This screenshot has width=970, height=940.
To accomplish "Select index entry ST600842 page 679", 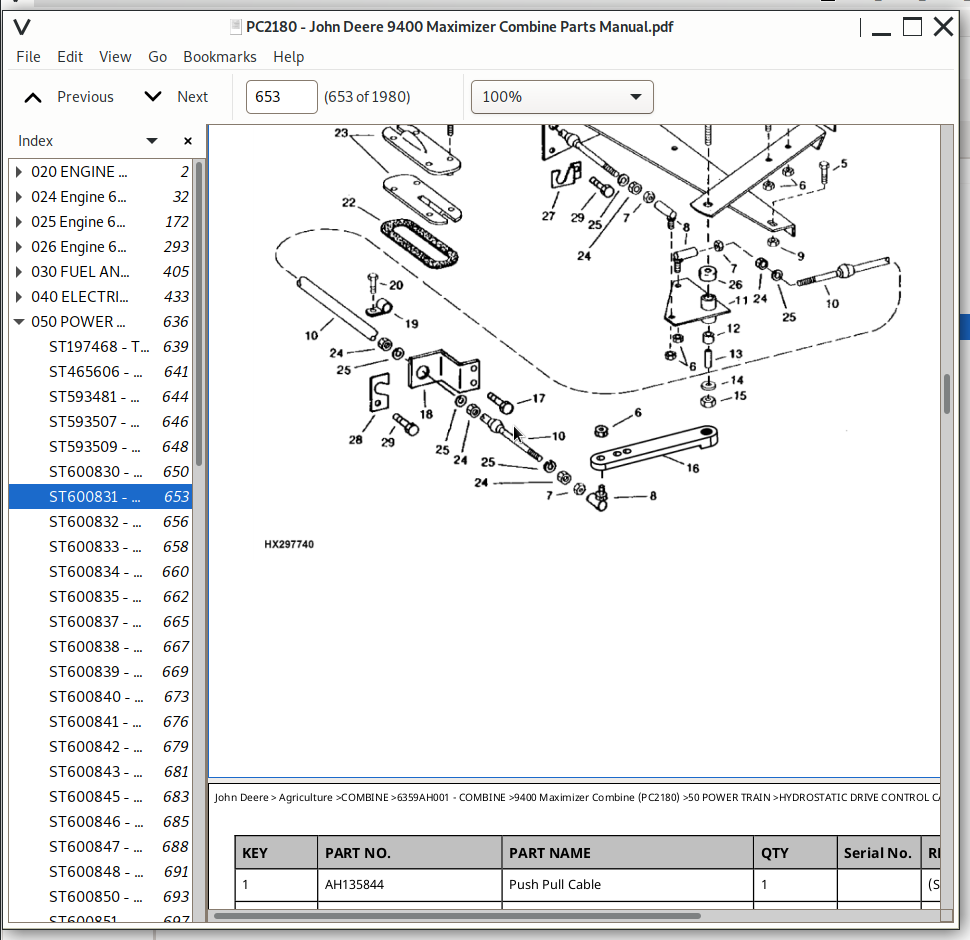I will click(x=100, y=746).
